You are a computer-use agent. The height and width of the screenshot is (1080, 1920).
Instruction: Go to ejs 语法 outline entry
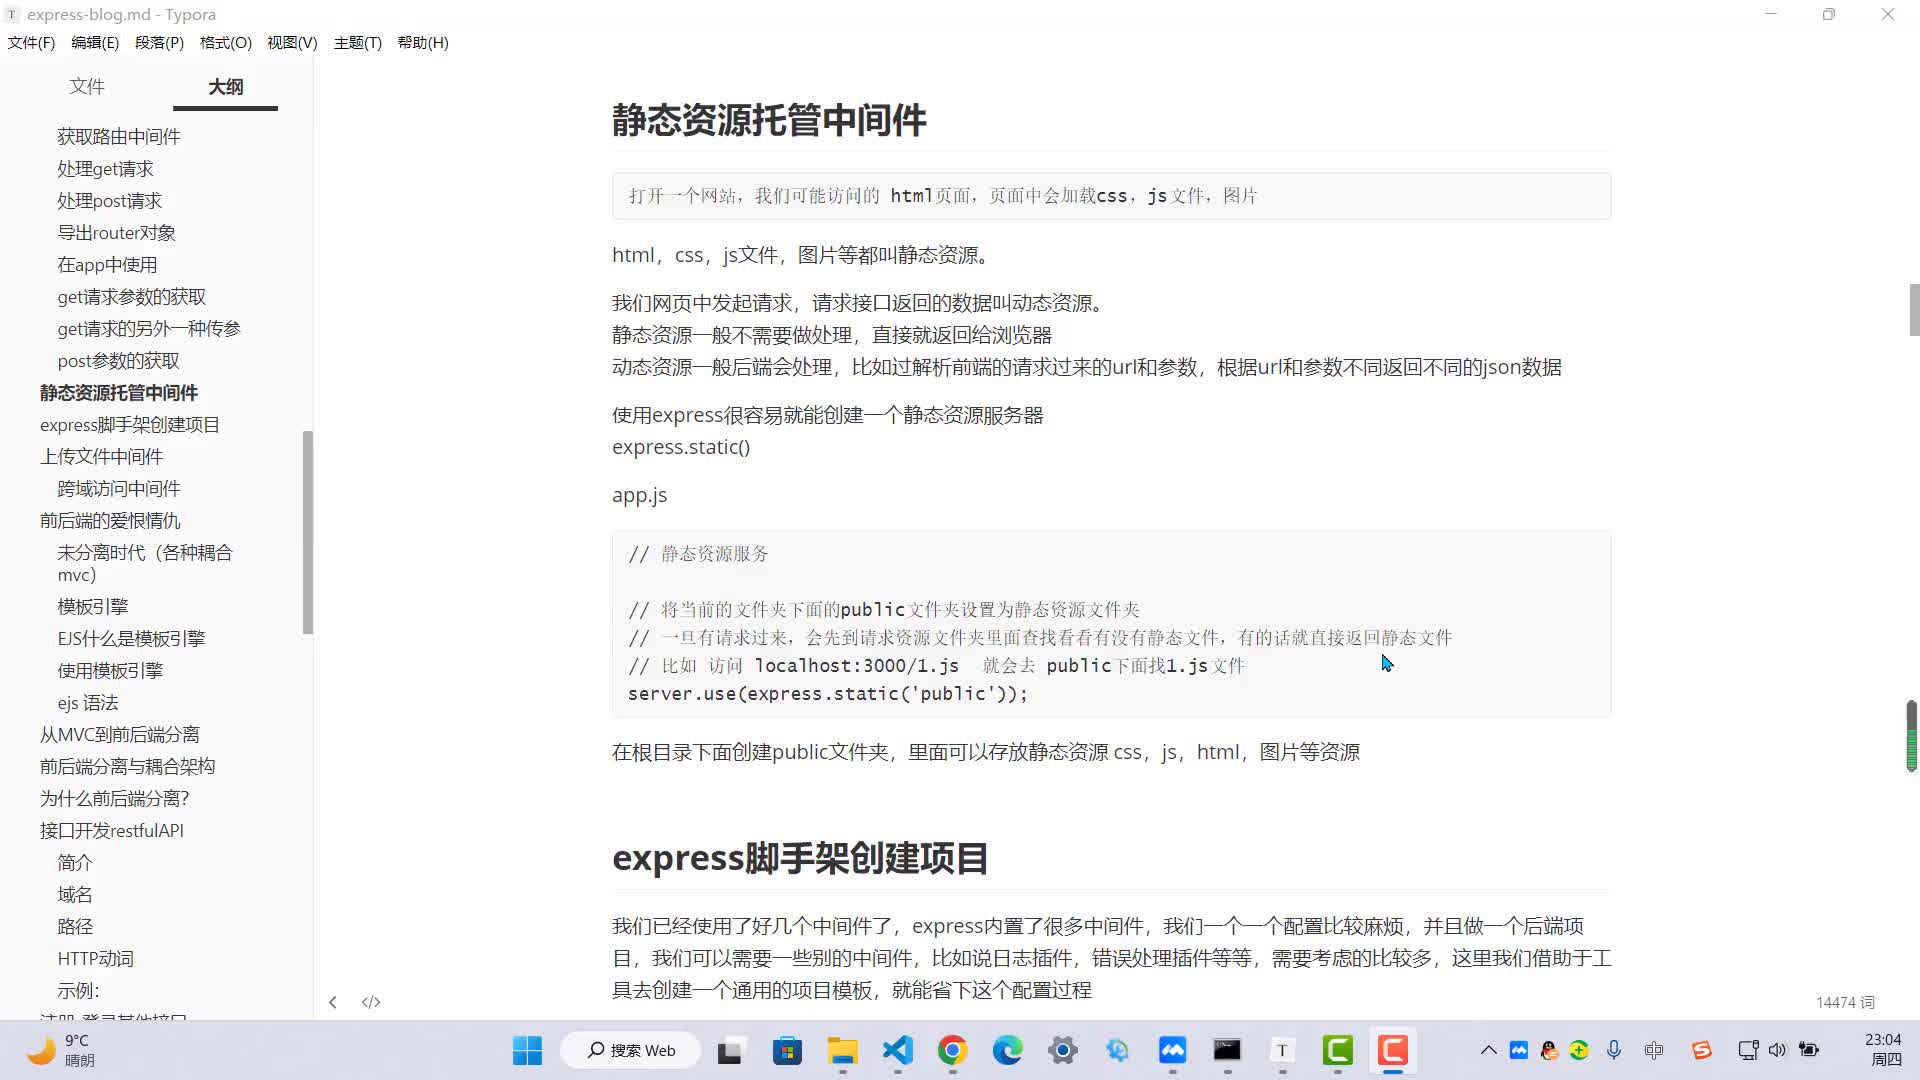[88, 702]
